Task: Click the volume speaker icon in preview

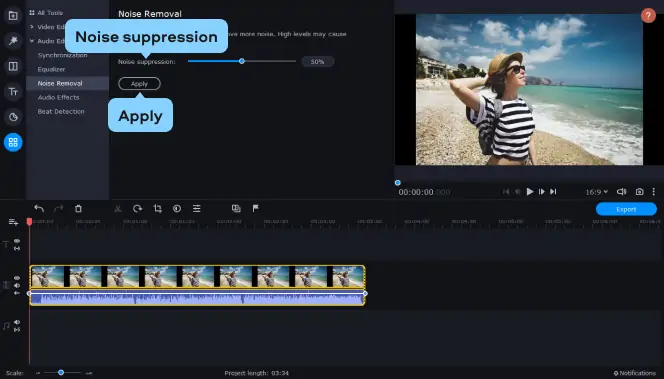Action: 621,192
